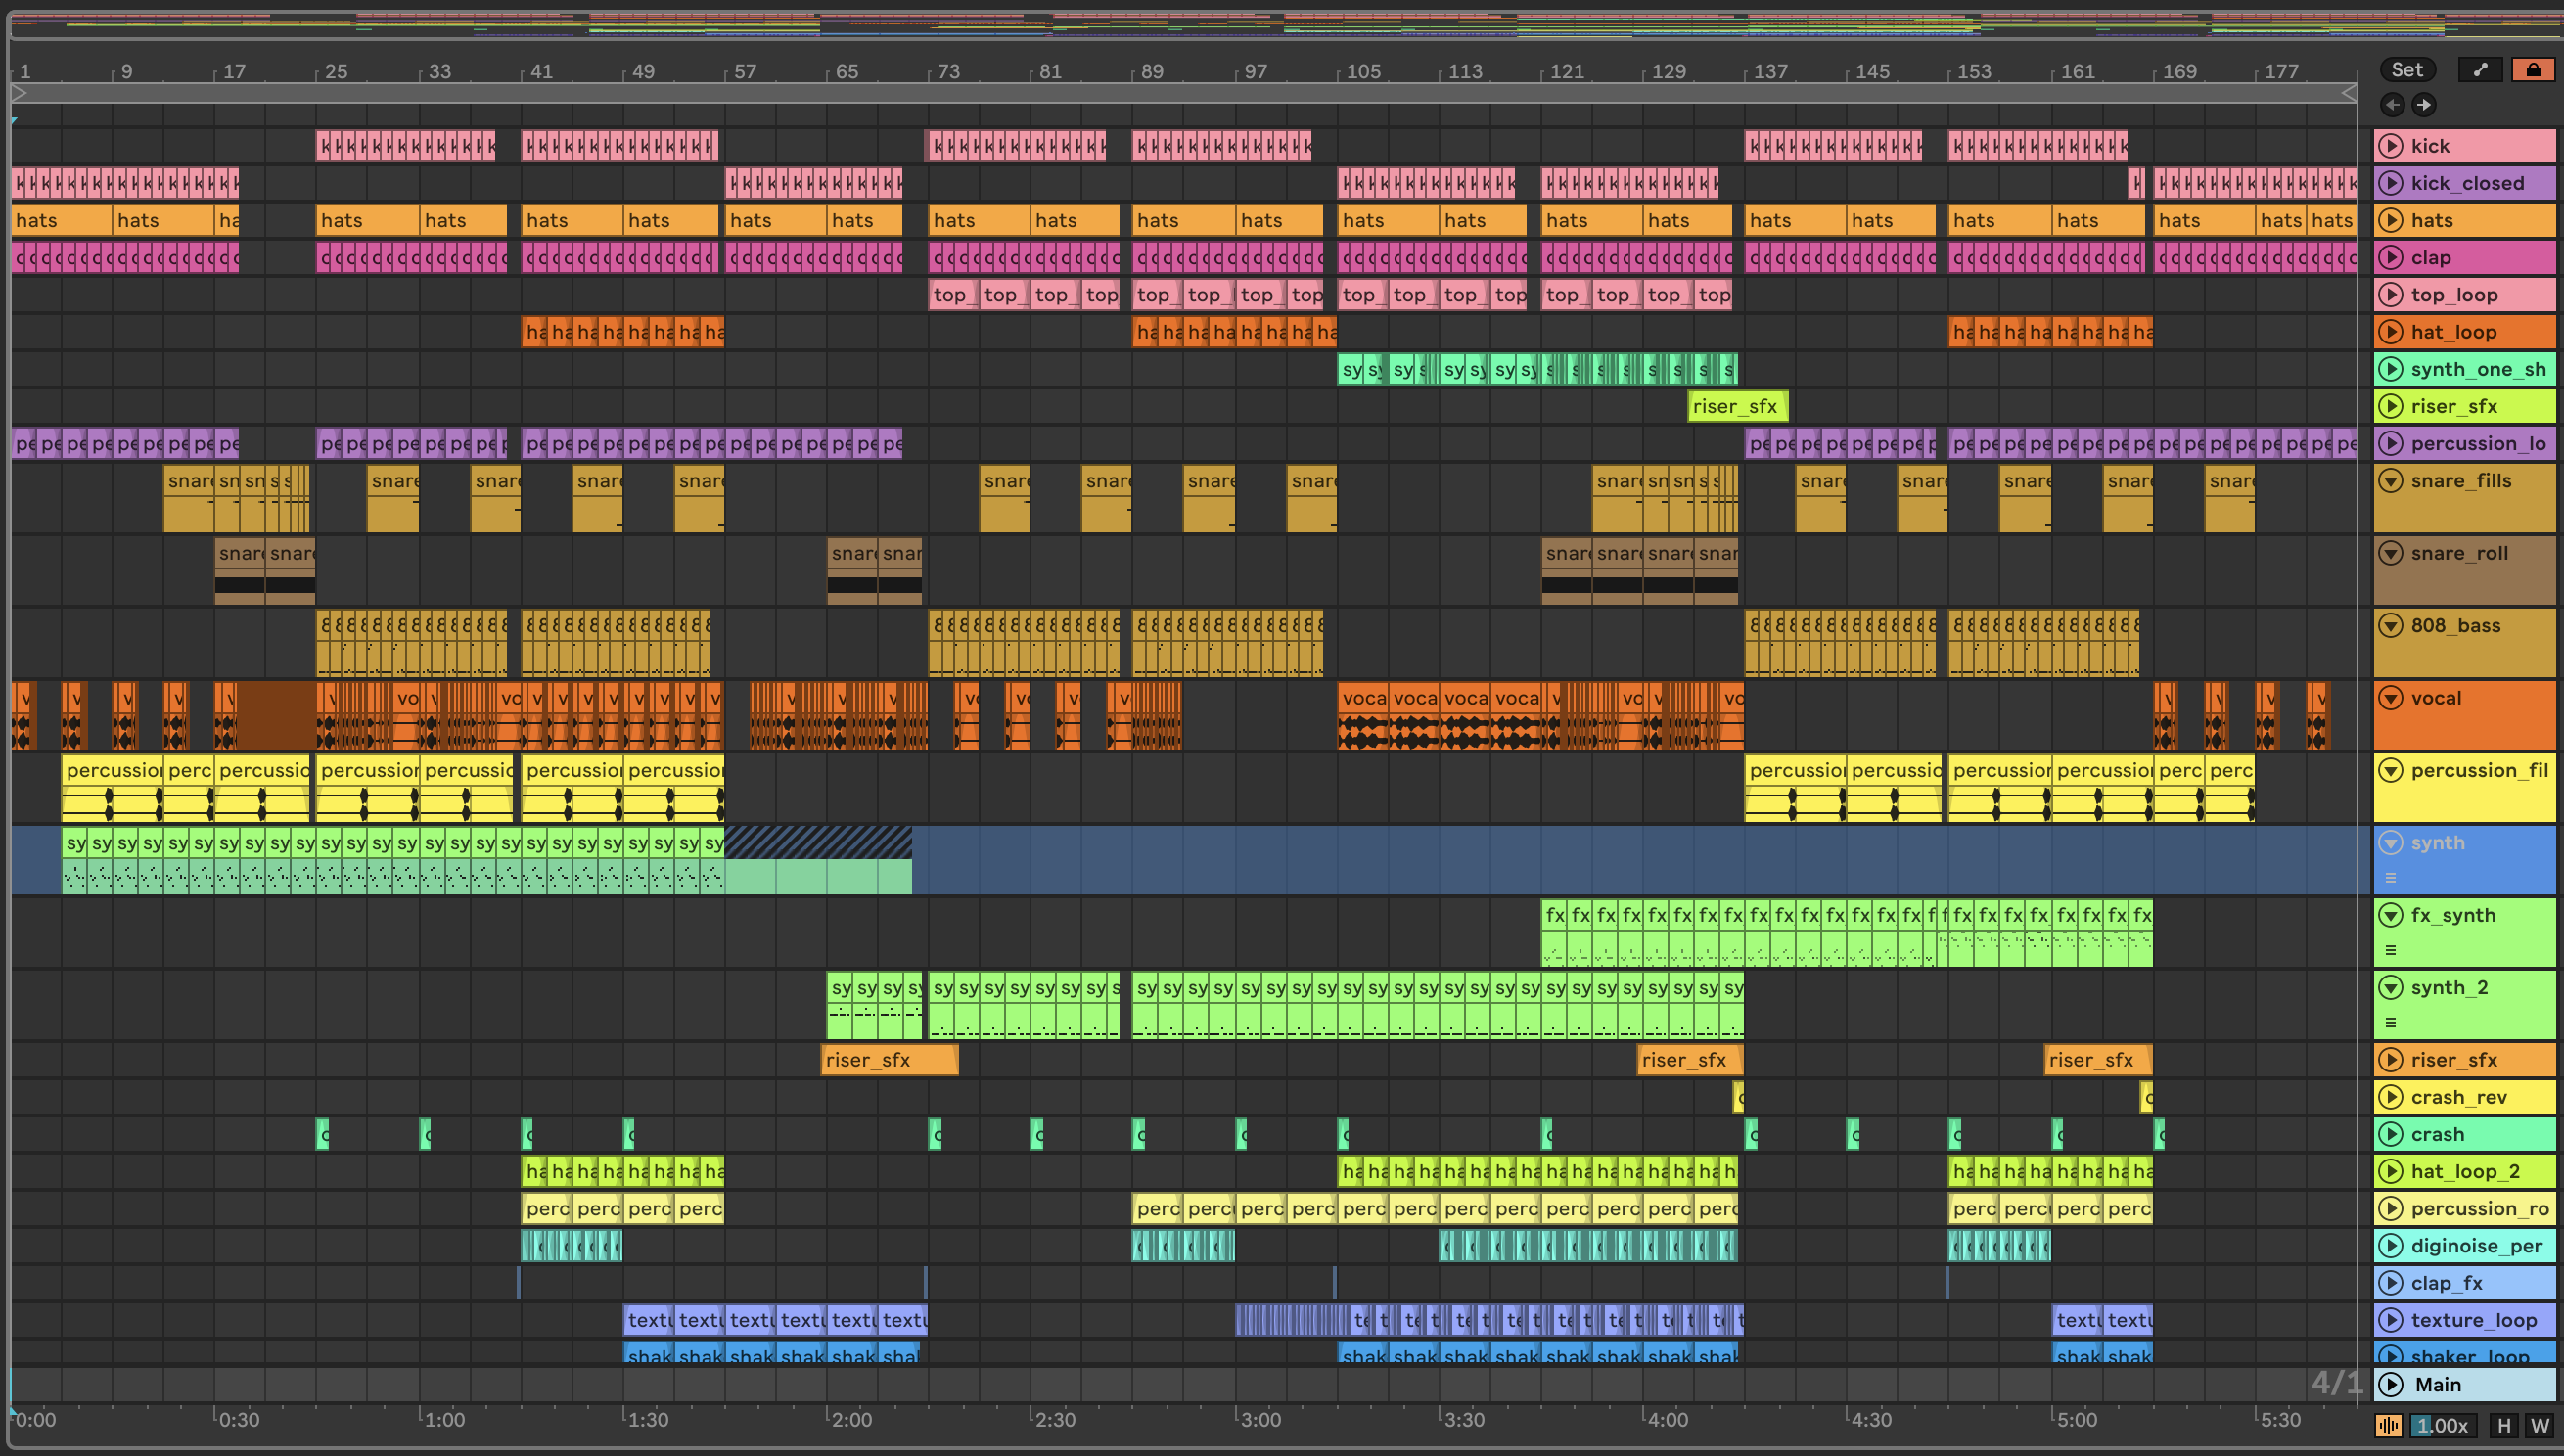Screen dimensions: 2564x1456
Task: Select the synth_one_sh track name
Action: tap(2478, 369)
